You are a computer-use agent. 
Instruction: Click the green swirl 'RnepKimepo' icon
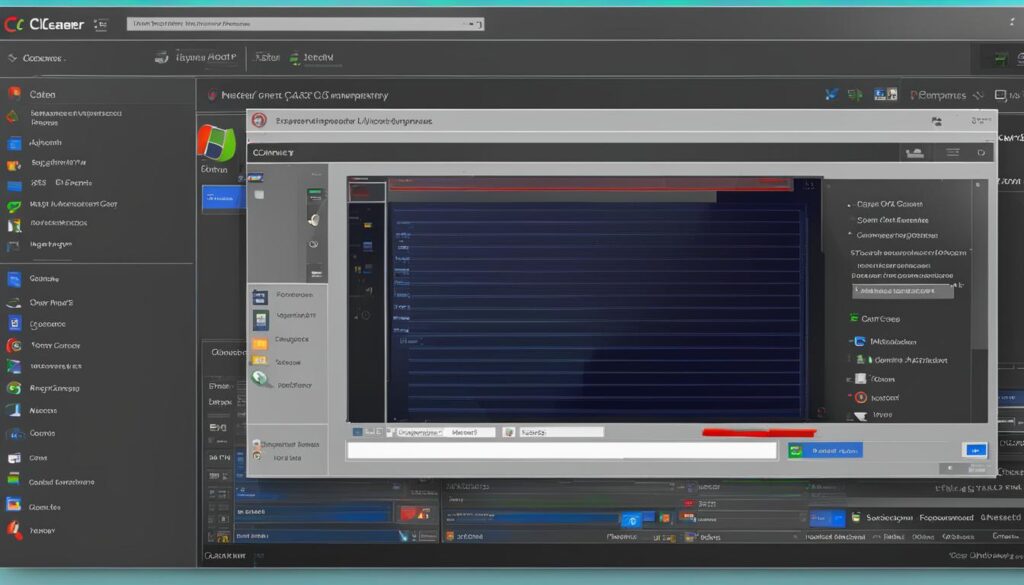pos(14,388)
